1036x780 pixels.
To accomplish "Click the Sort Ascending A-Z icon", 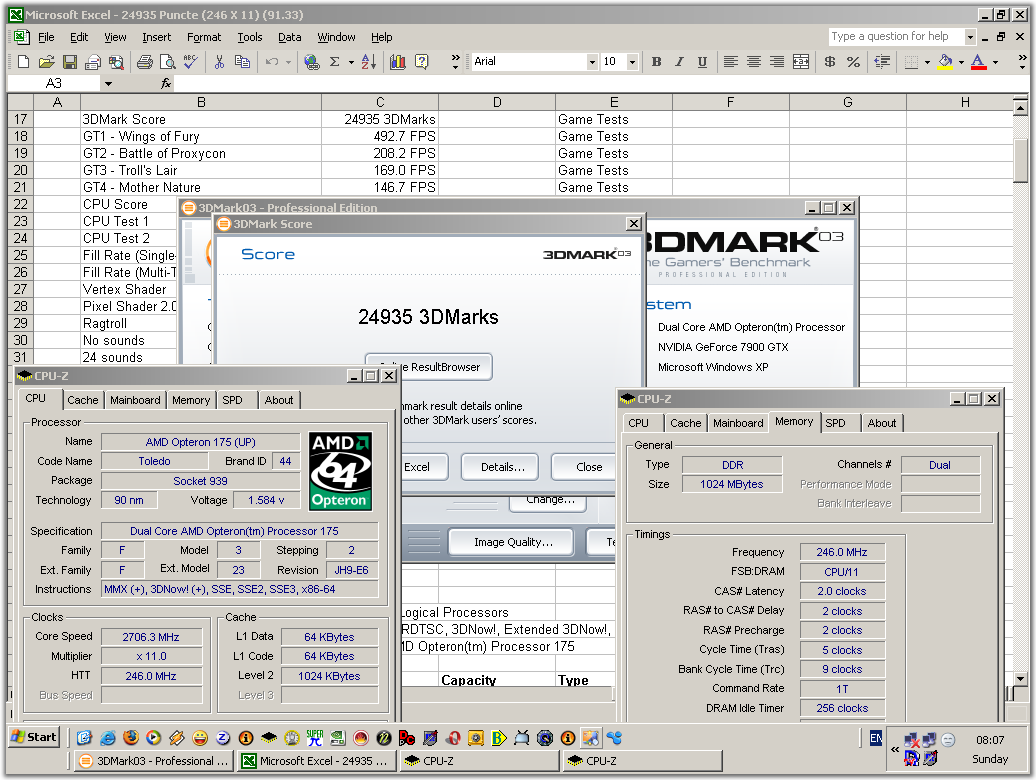I will point(369,62).
